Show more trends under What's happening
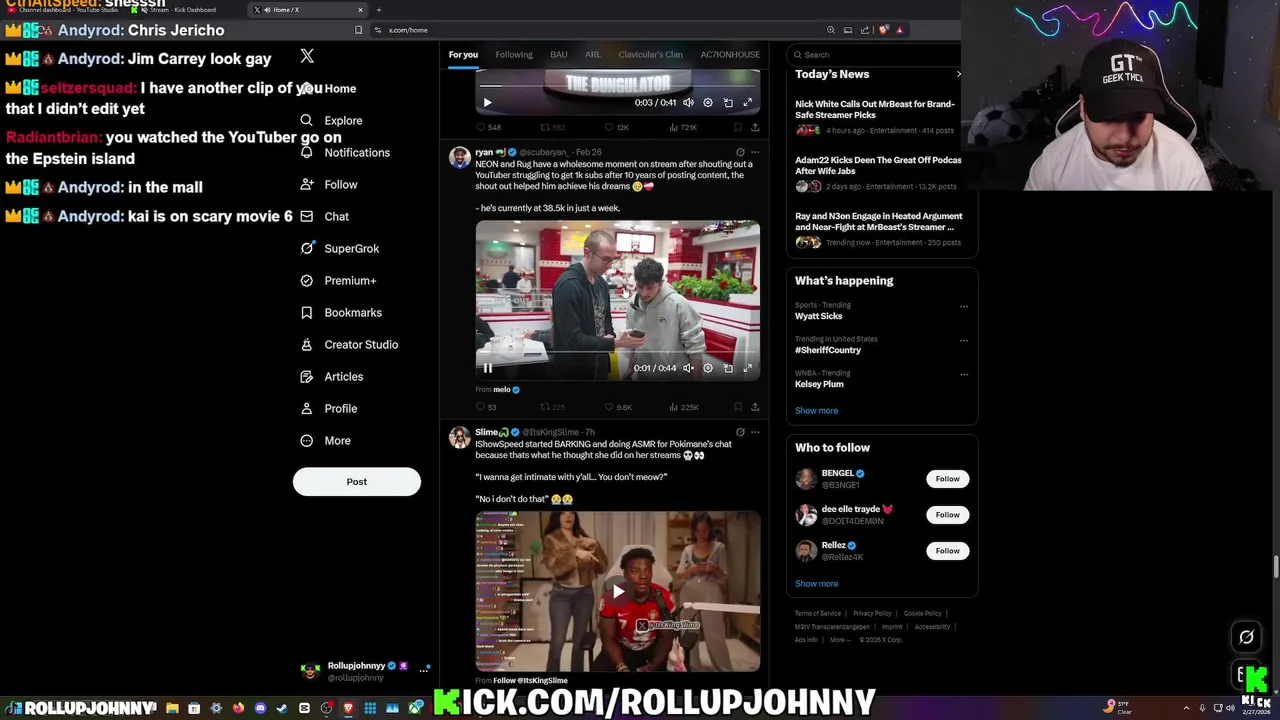The width and height of the screenshot is (1280, 720). (816, 411)
